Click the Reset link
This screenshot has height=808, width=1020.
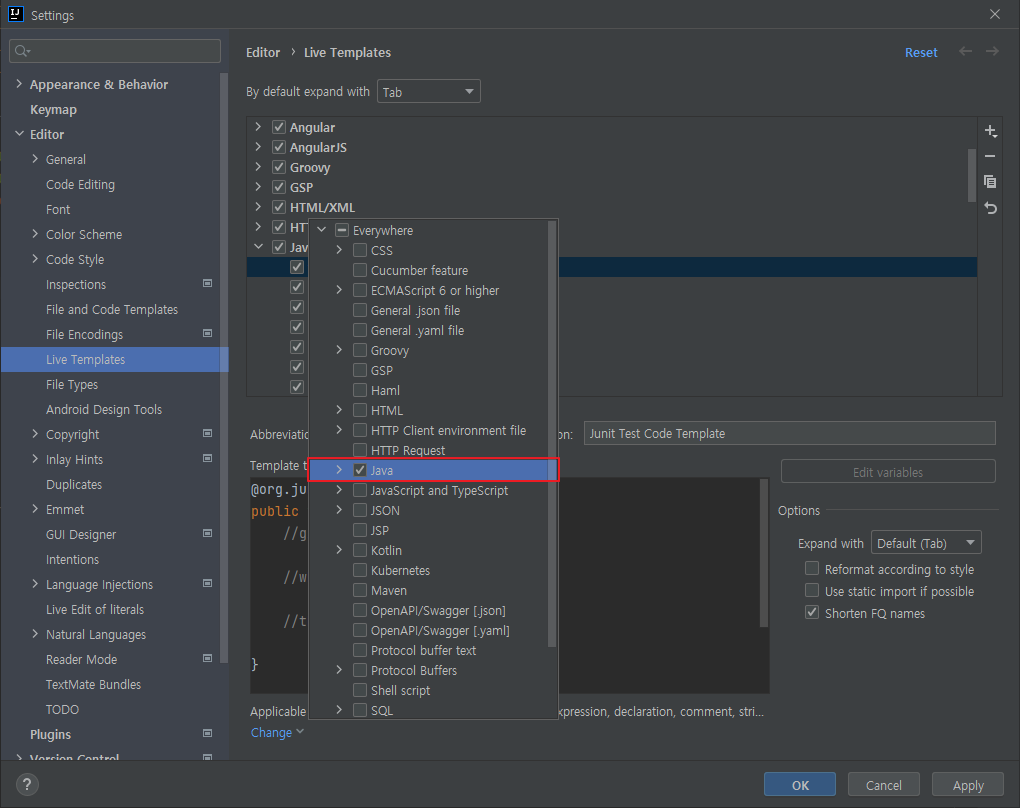point(921,52)
